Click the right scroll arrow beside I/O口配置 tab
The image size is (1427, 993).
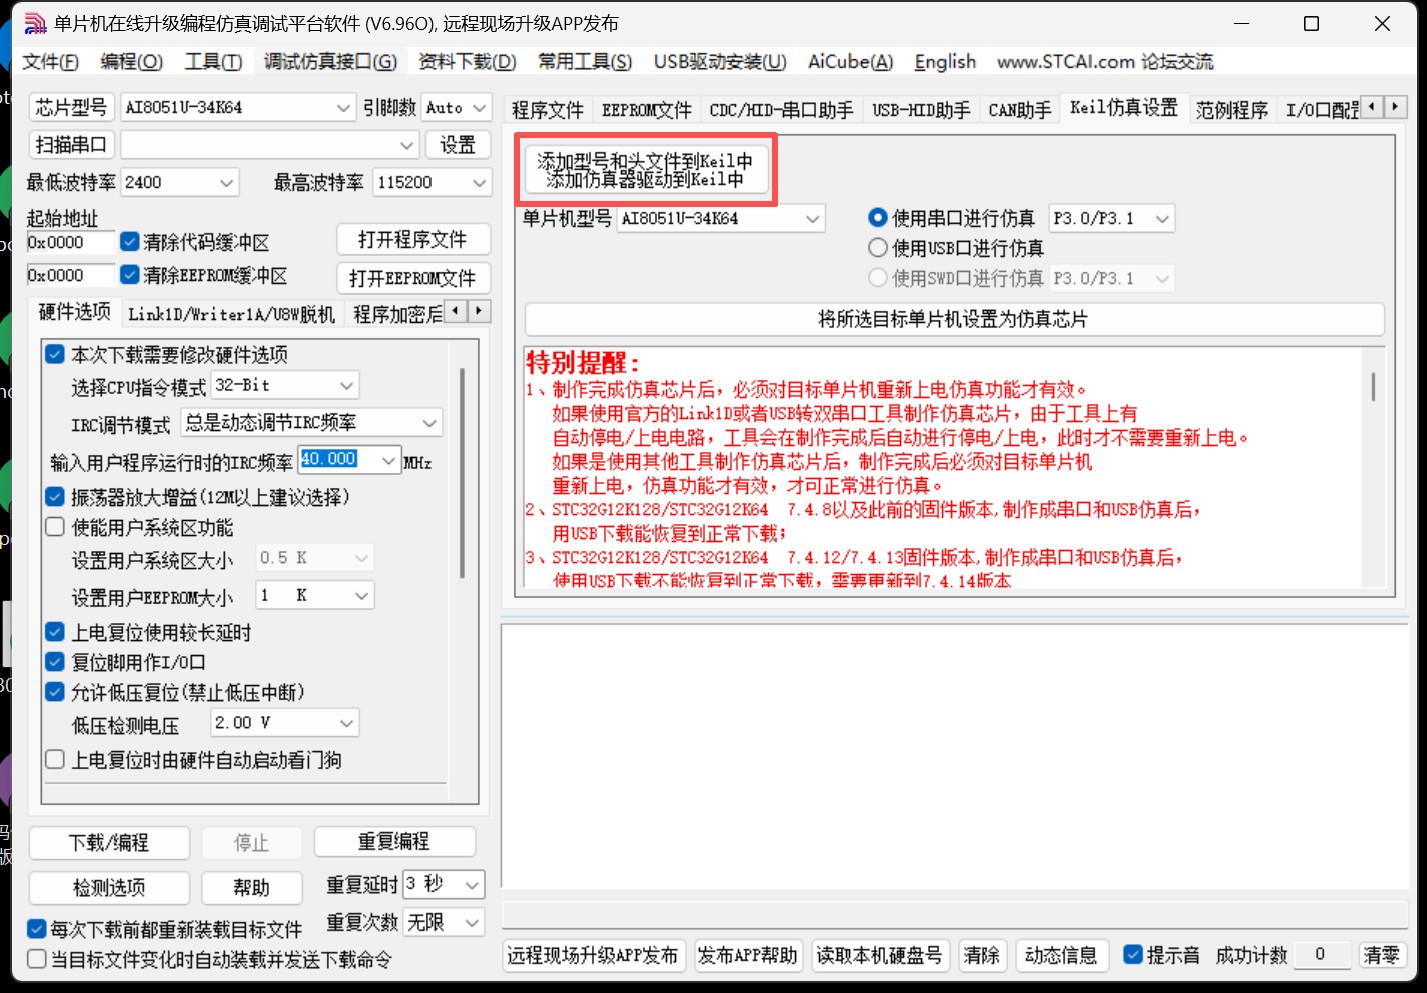pyautogui.click(x=1397, y=107)
